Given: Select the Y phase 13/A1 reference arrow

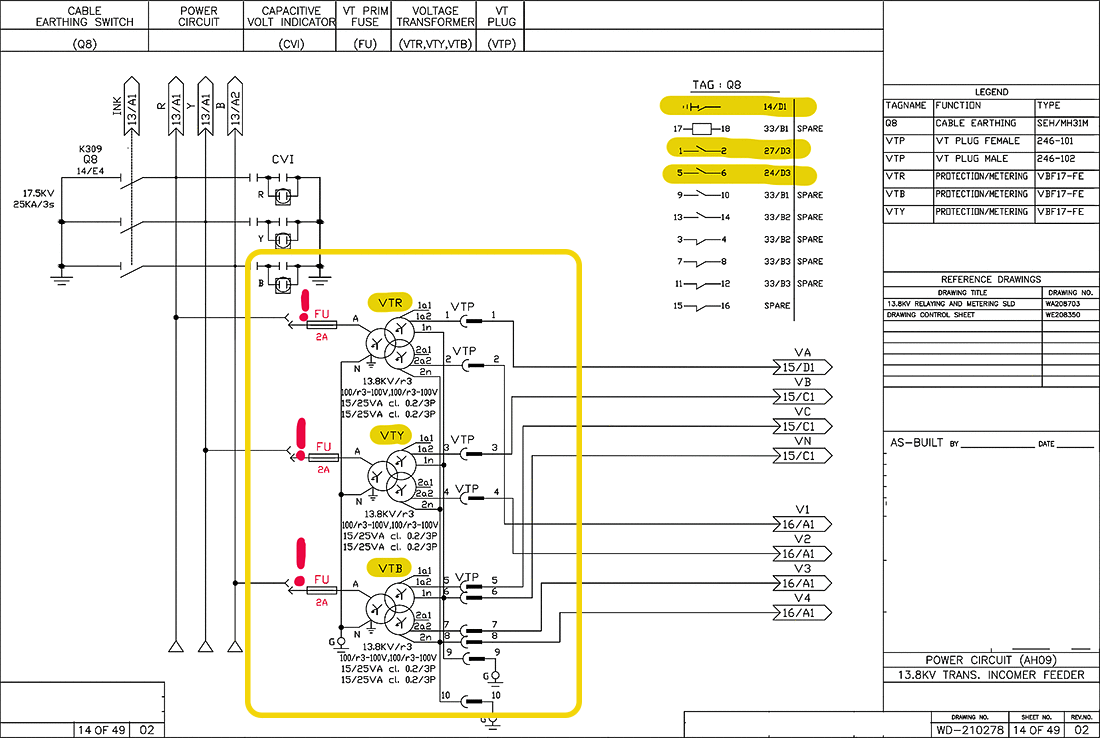Looking at the screenshot, I should (206, 106).
